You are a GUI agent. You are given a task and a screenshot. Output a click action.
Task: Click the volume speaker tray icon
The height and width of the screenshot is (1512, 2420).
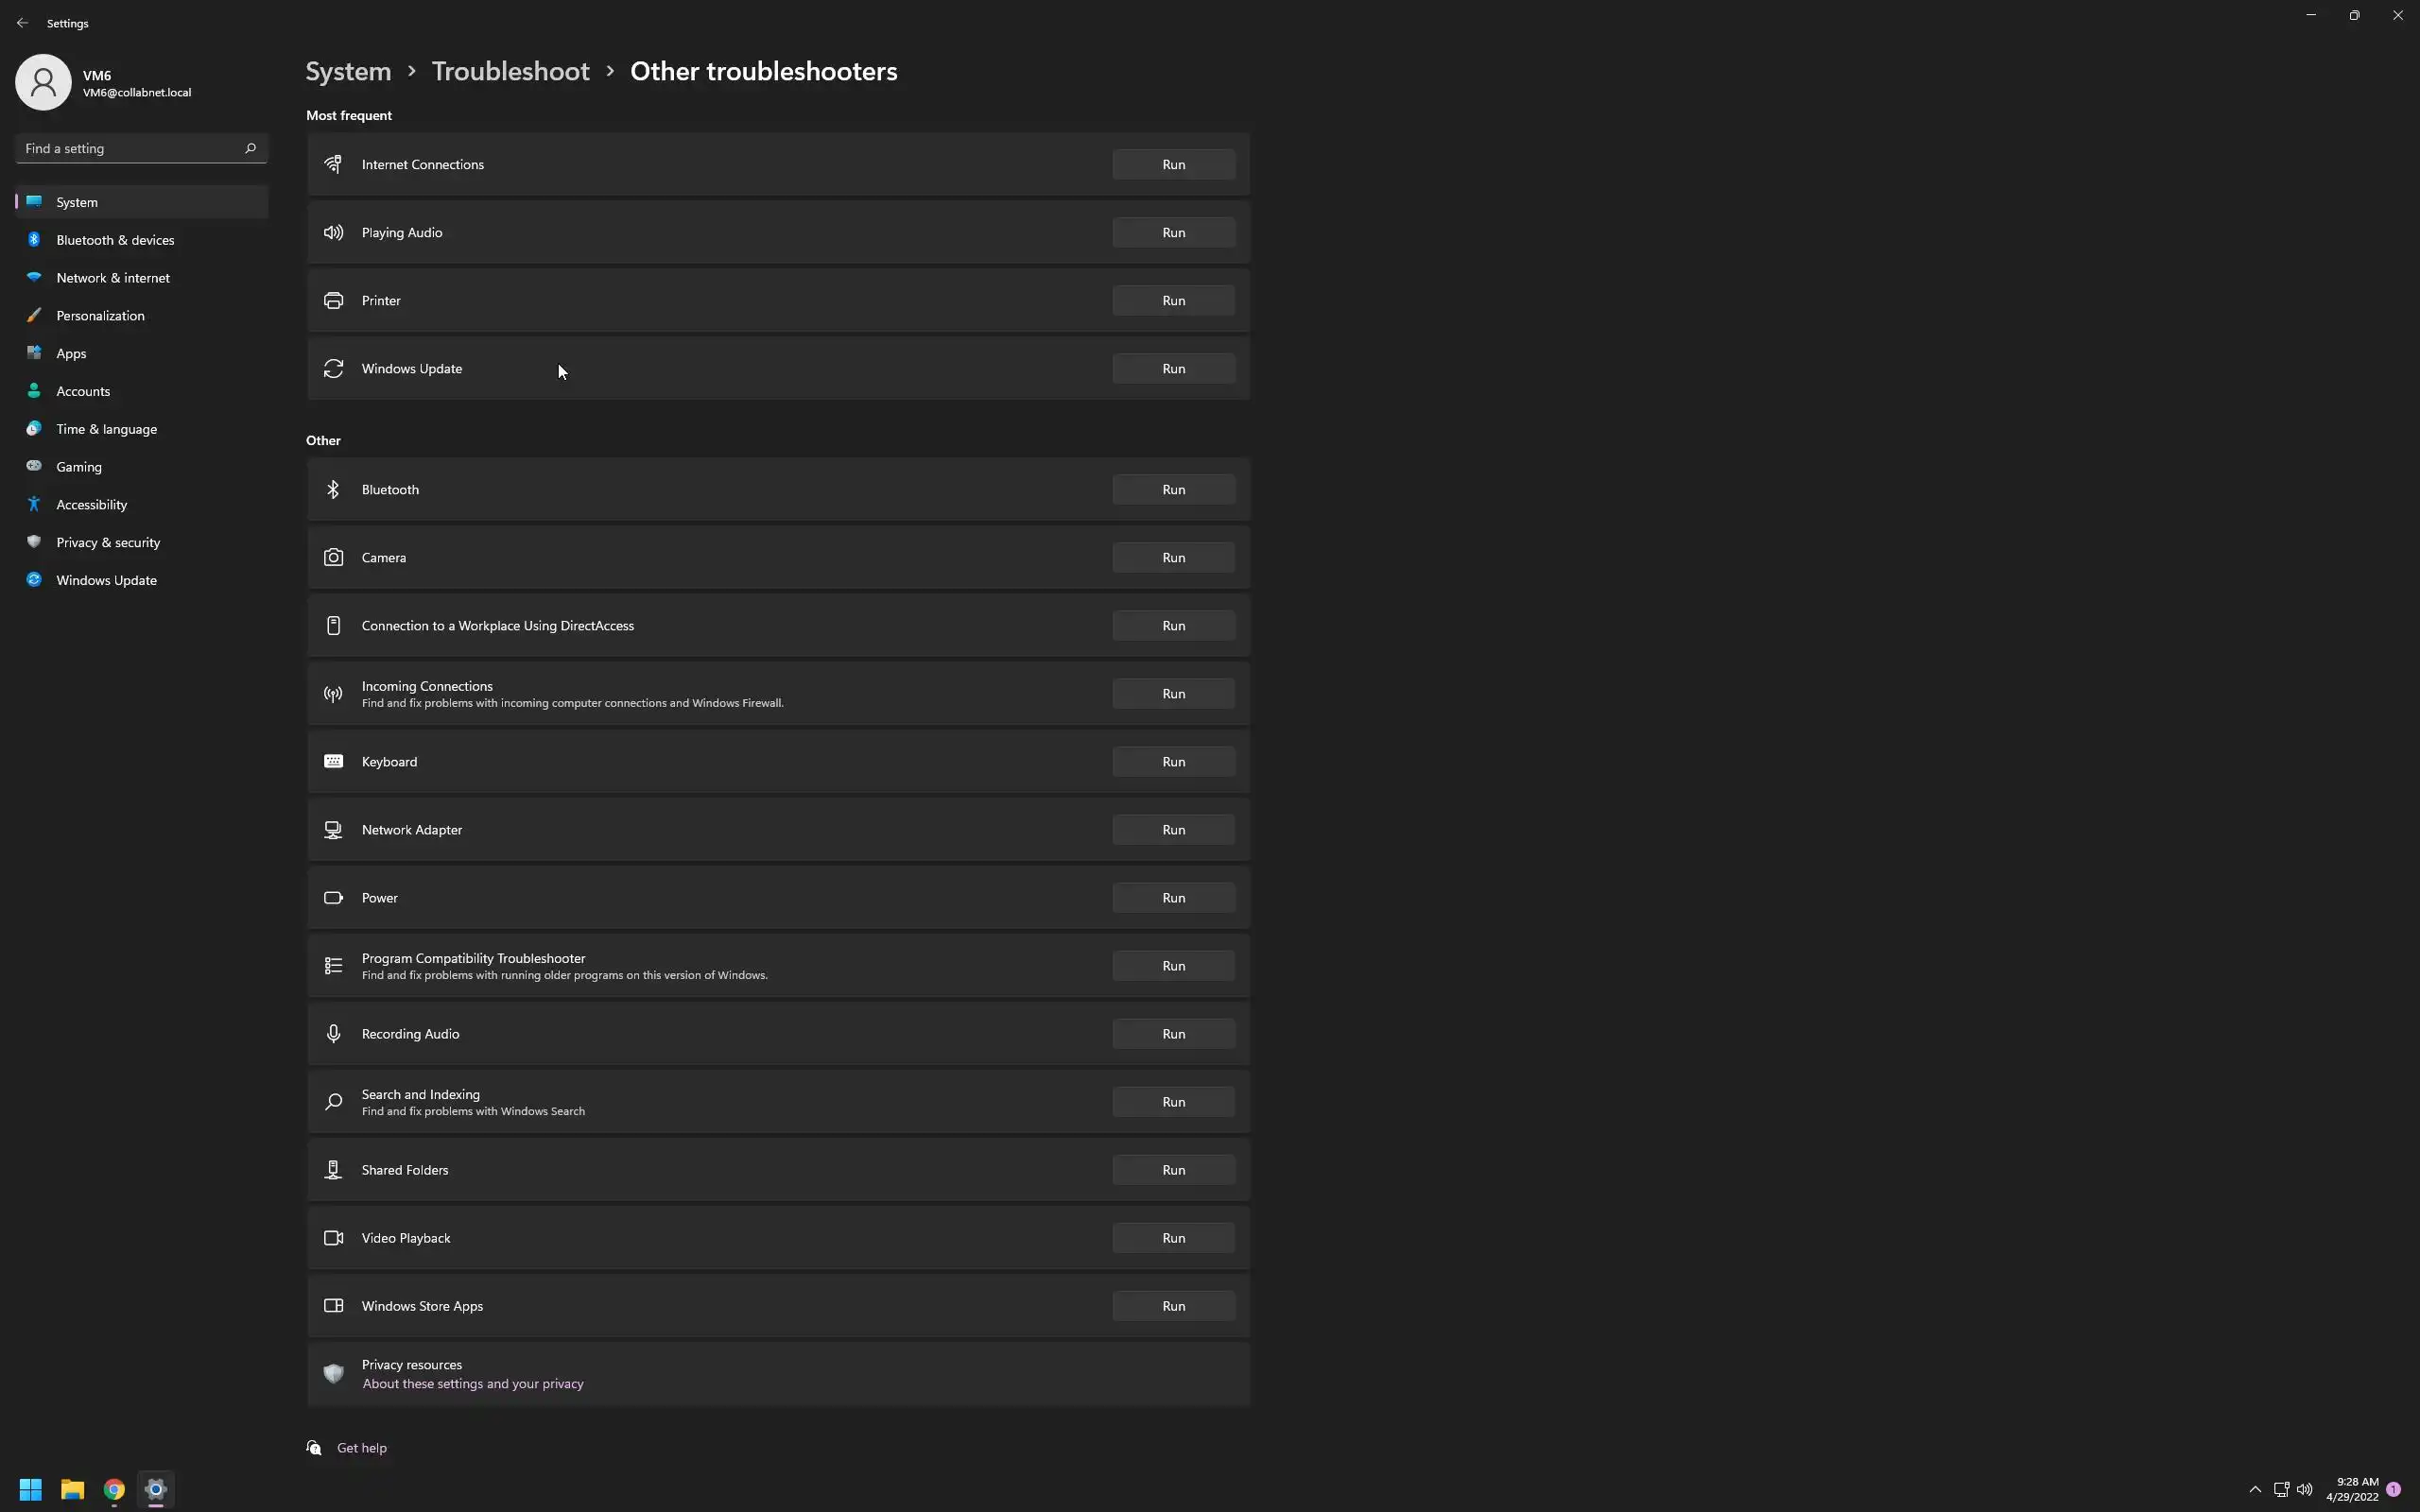pyautogui.click(x=2305, y=1489)
